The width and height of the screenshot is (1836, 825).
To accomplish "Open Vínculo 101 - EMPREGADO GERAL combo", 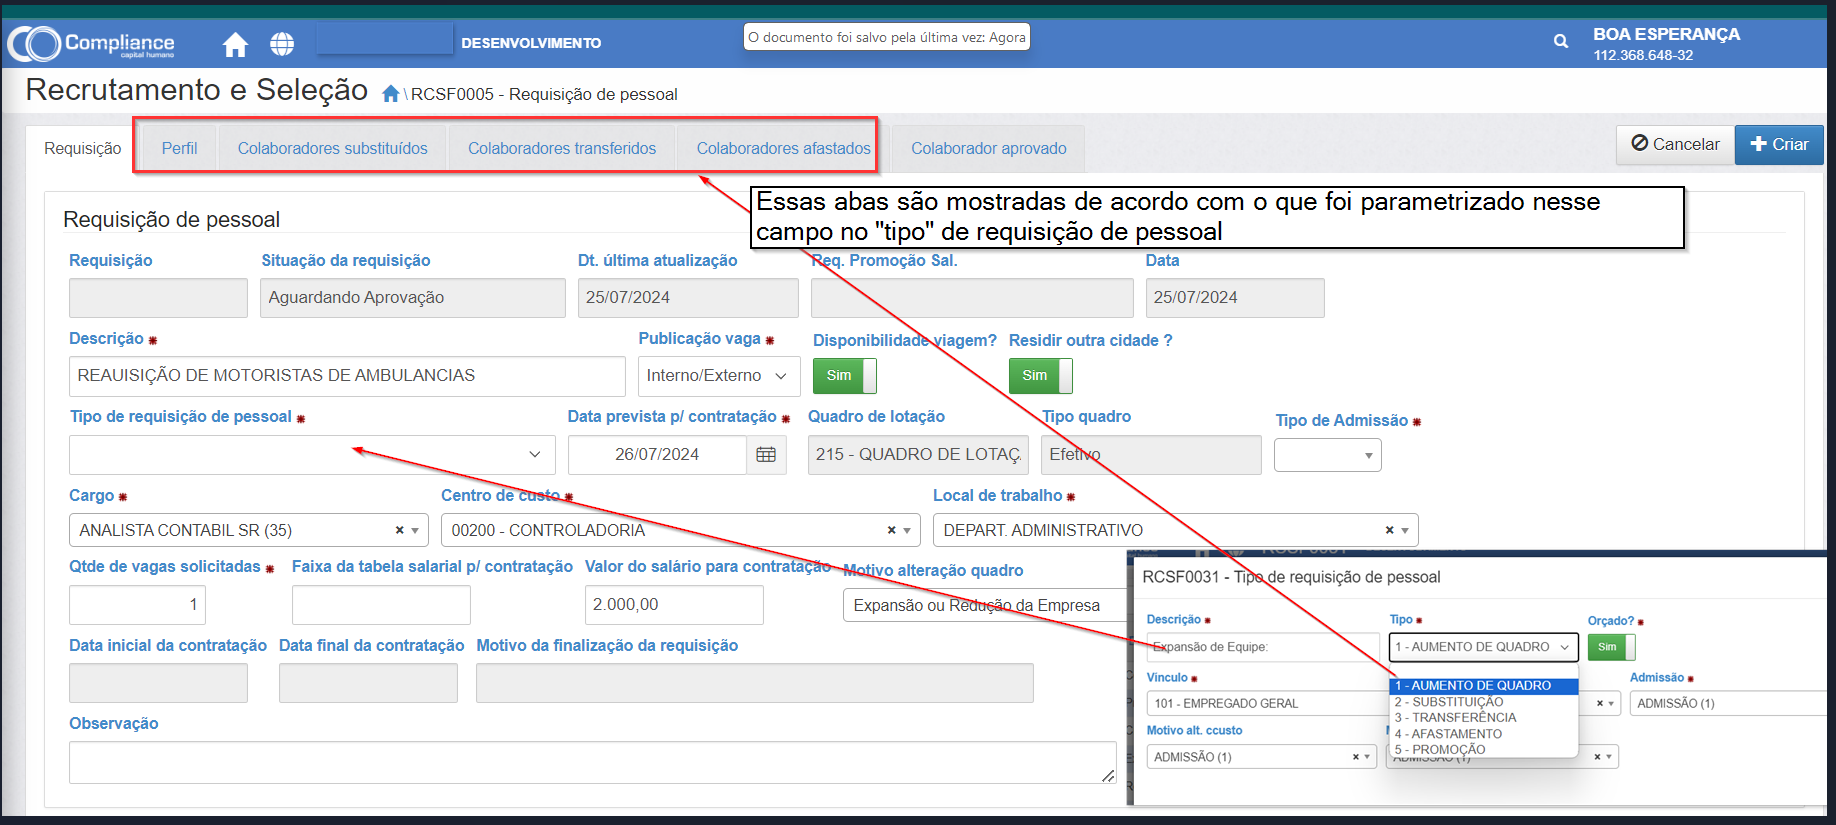I will click(1265, 703).
